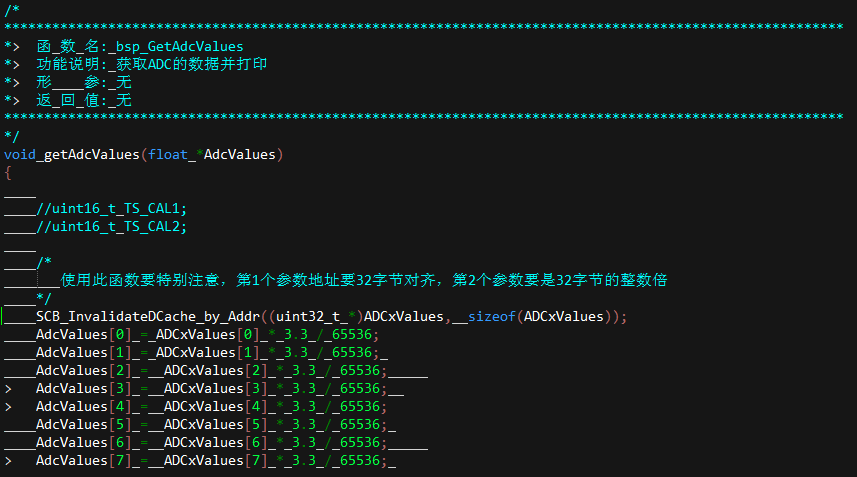This screenshot has width=857, height=477.
Task: Click the float parameter type keyword
Action: pyautogui.click(x=168, y=155)
